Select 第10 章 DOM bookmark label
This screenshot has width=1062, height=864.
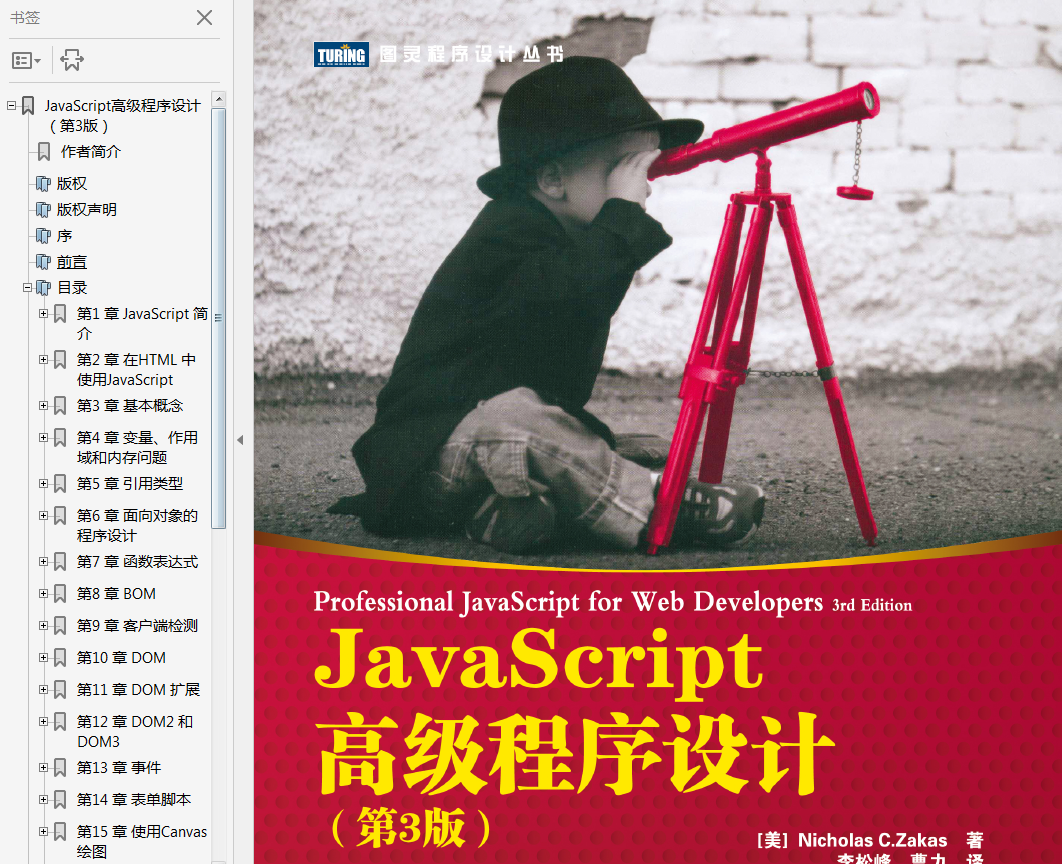[x=121, y=657]
